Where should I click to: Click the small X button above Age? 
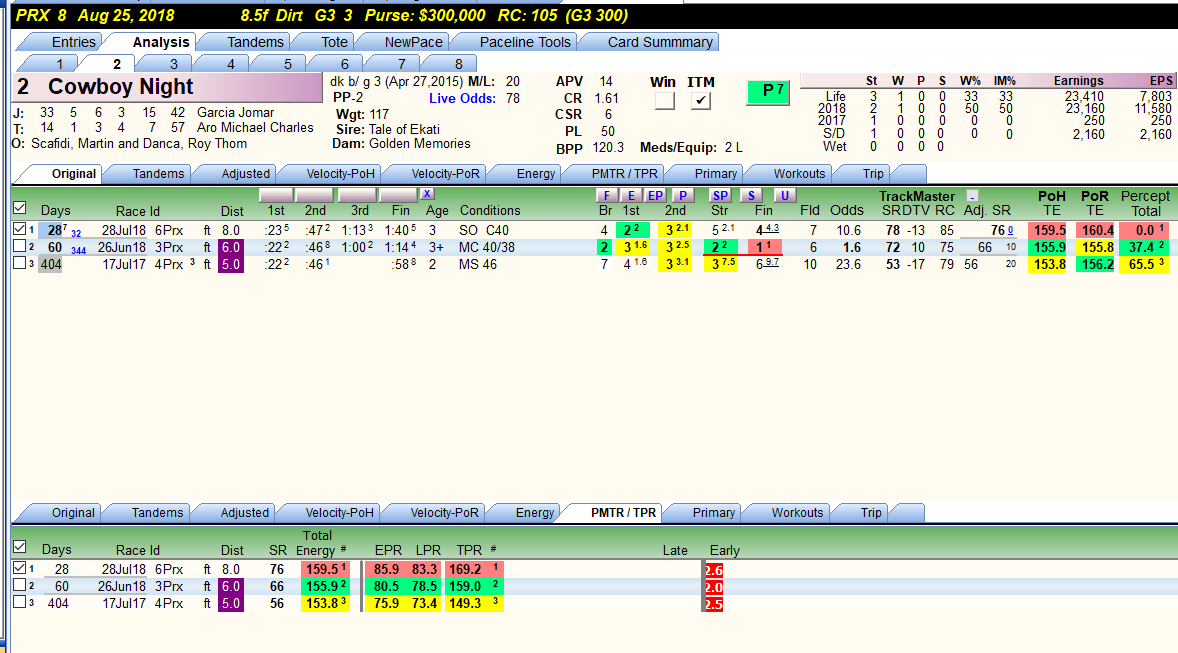(x=427, y=194)
